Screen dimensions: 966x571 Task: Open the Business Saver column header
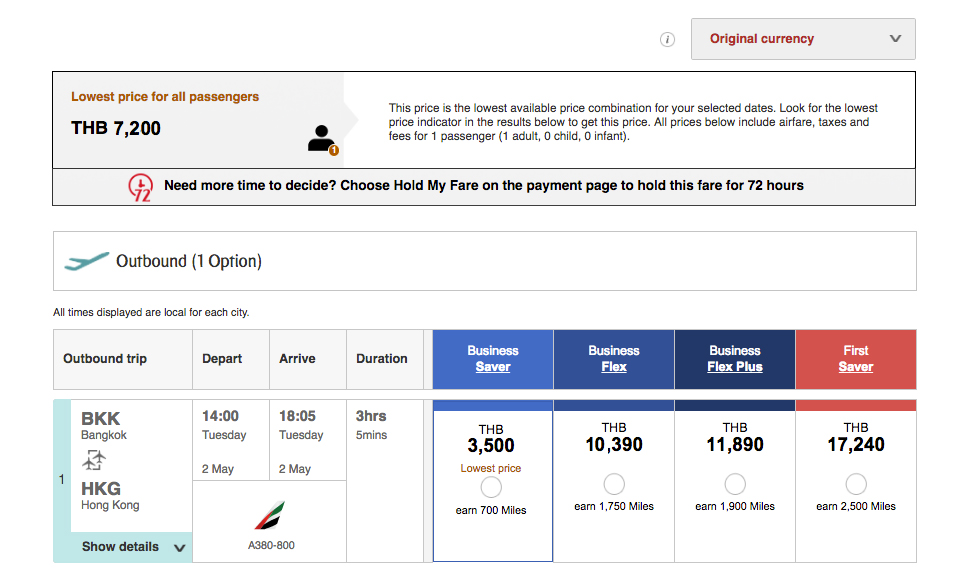click(x=493, y=359)
